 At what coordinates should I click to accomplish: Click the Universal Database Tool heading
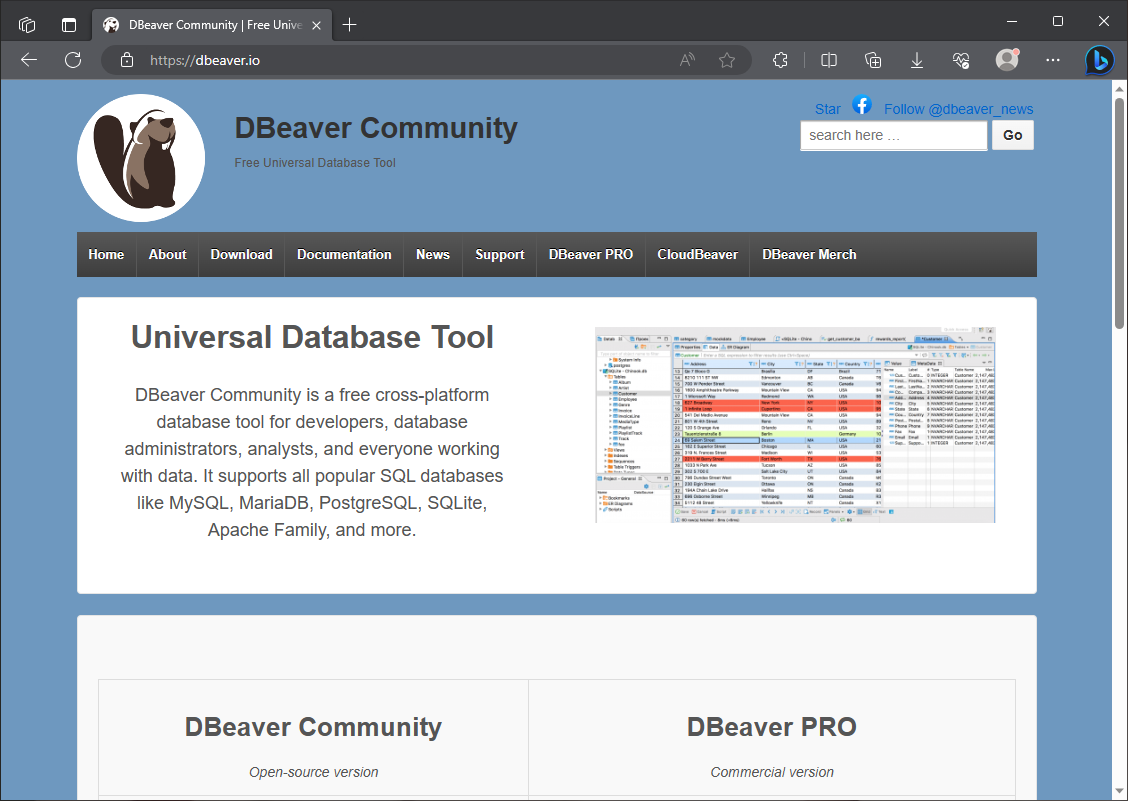click(x=312, y=338)
